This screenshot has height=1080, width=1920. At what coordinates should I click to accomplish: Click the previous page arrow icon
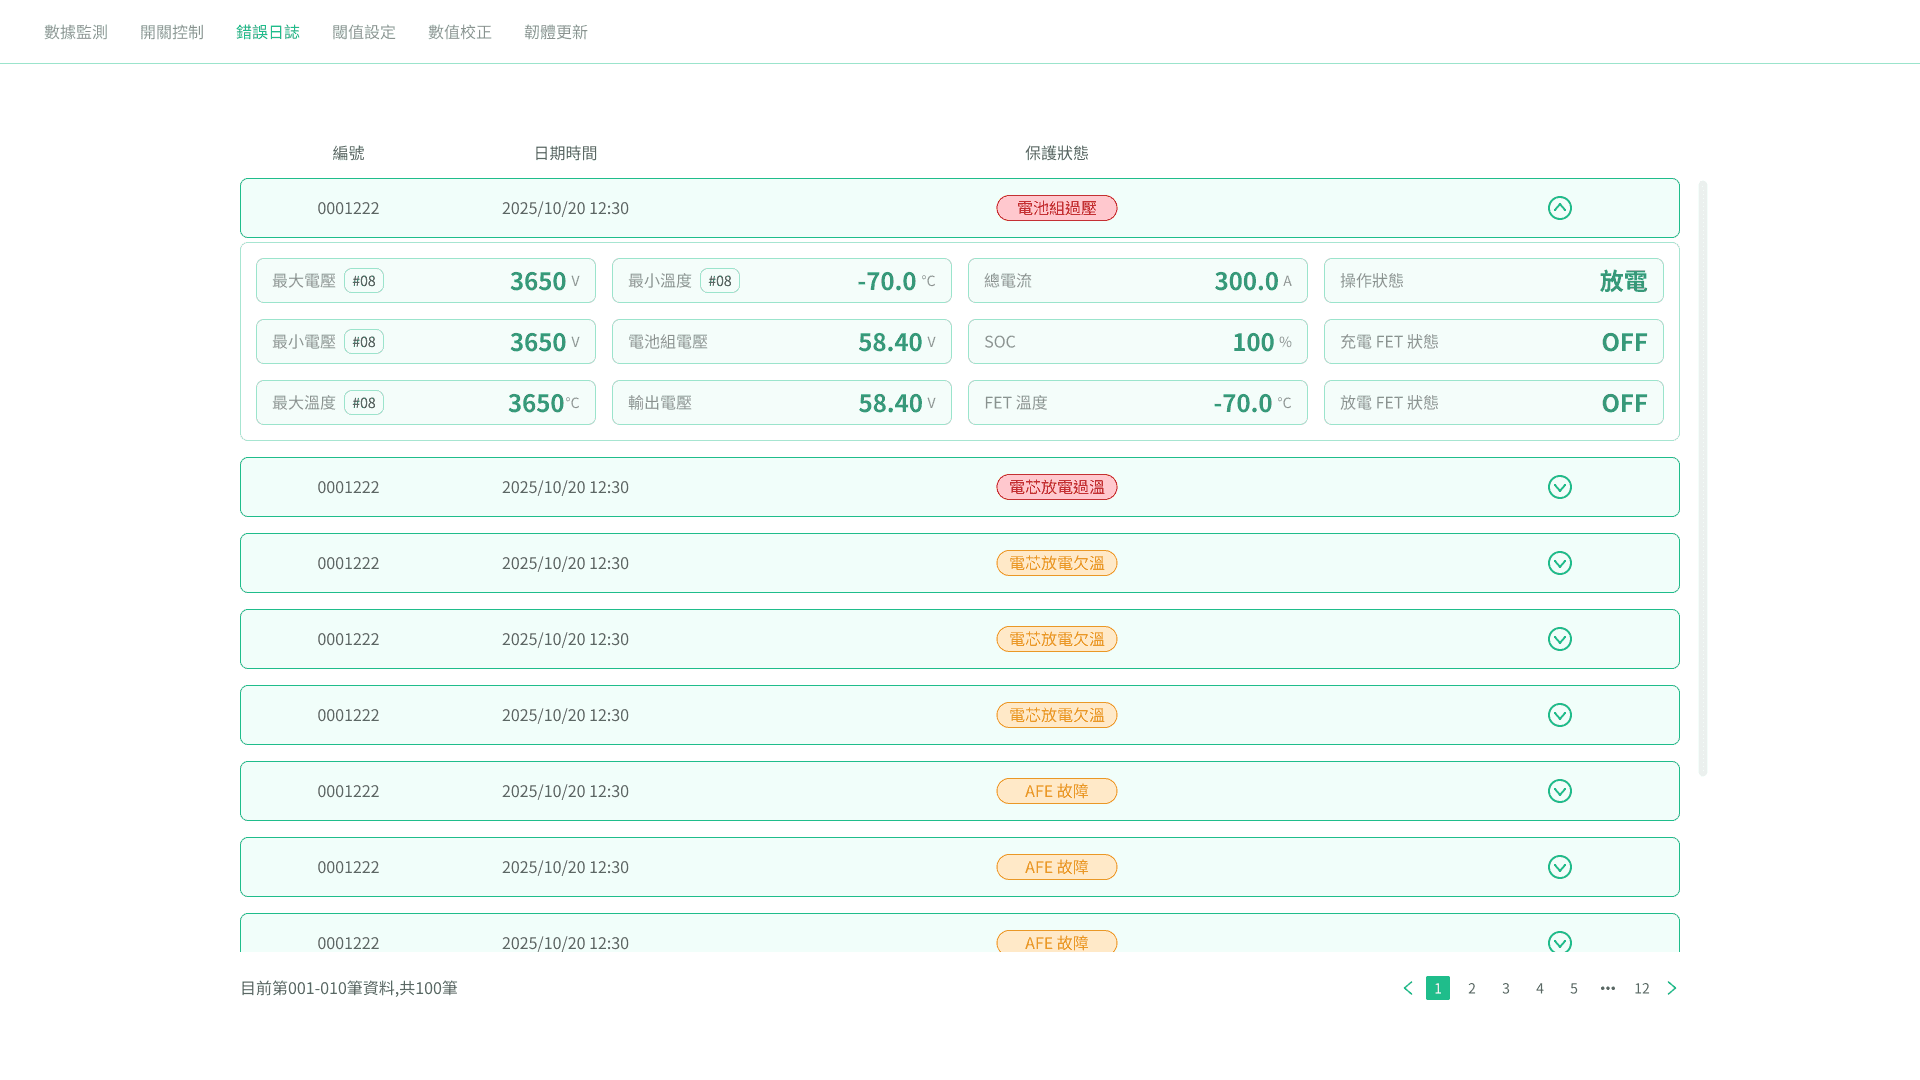pos(1407,988)
